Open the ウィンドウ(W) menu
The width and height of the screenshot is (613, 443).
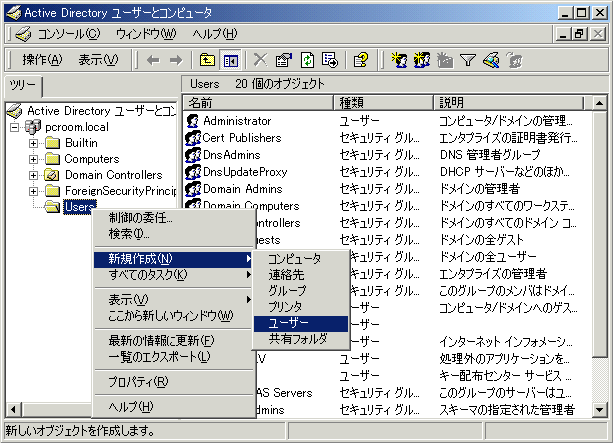coord(146,34)
